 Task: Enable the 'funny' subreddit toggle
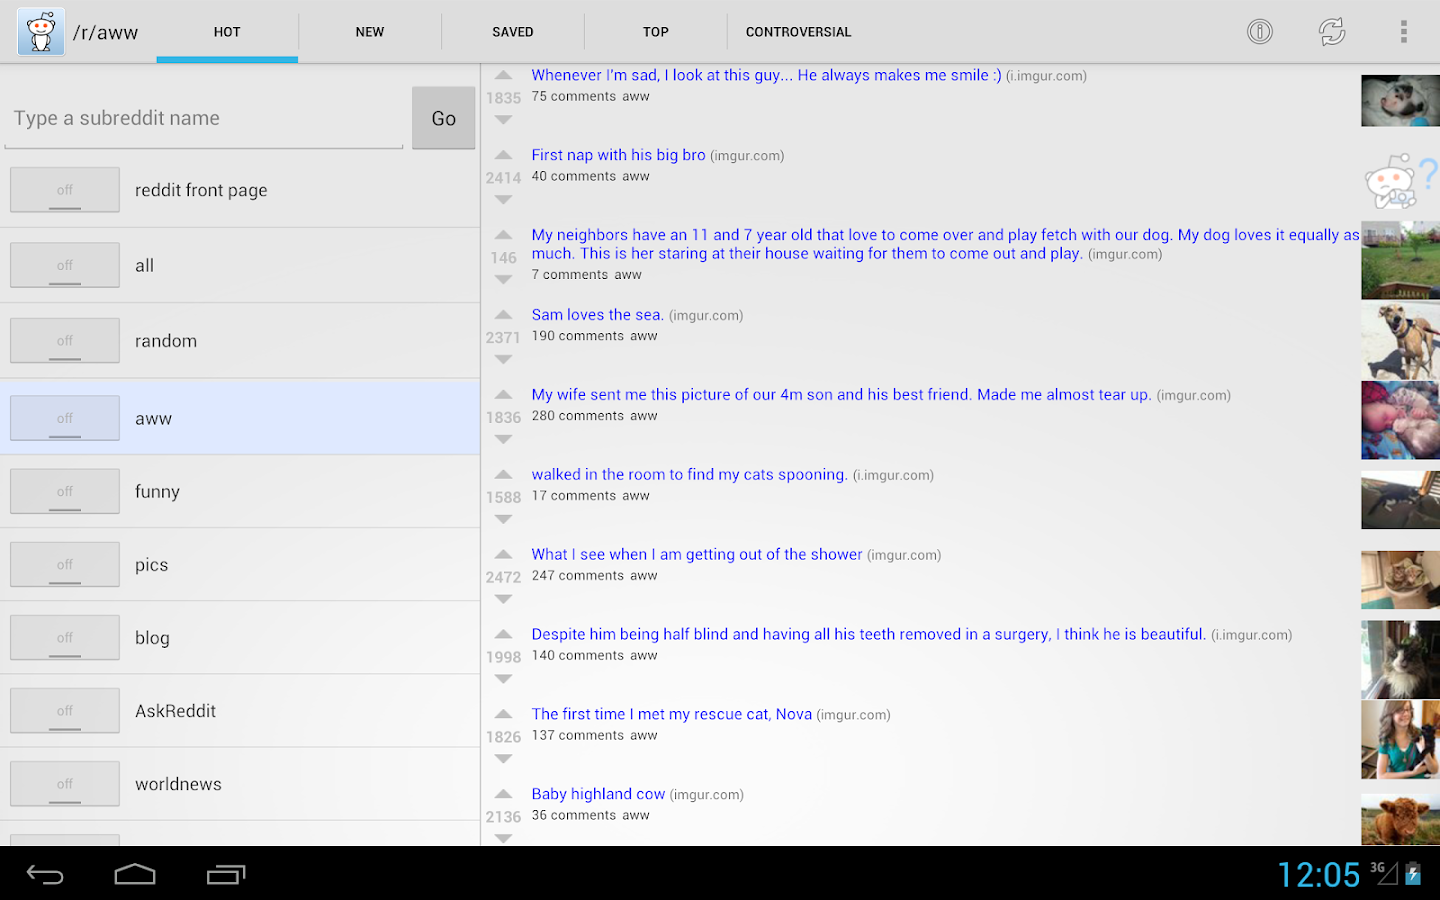(64, 491)
